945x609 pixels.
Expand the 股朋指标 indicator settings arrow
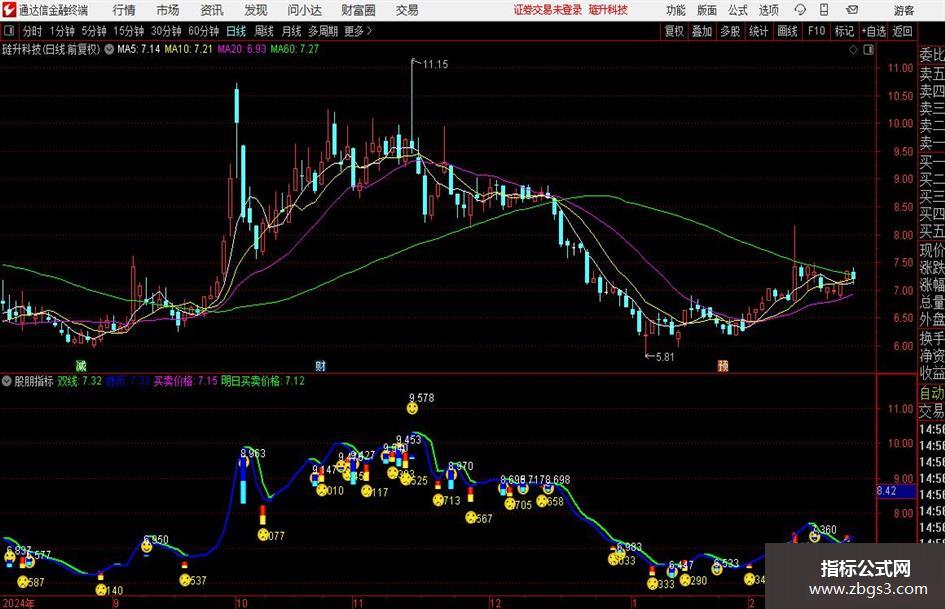pyautogui.click(x=7, y=381)
